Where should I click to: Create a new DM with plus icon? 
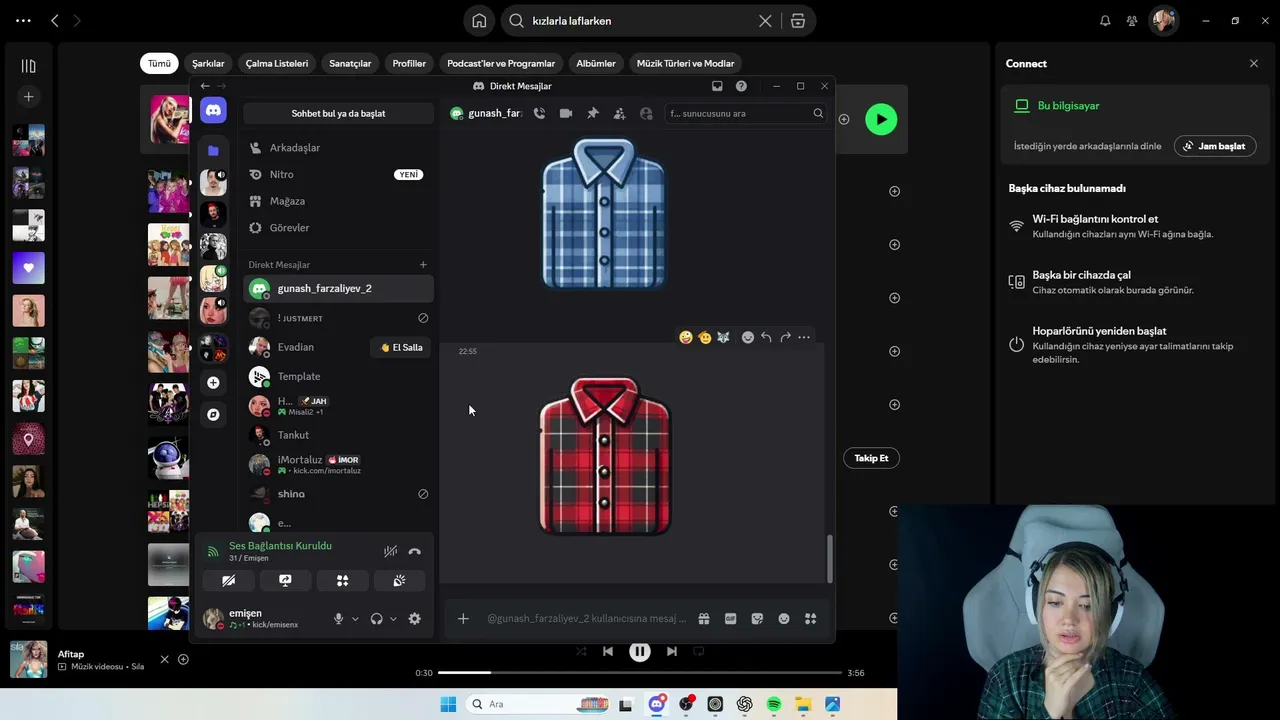pyautogui.click(x=423, y=265)
